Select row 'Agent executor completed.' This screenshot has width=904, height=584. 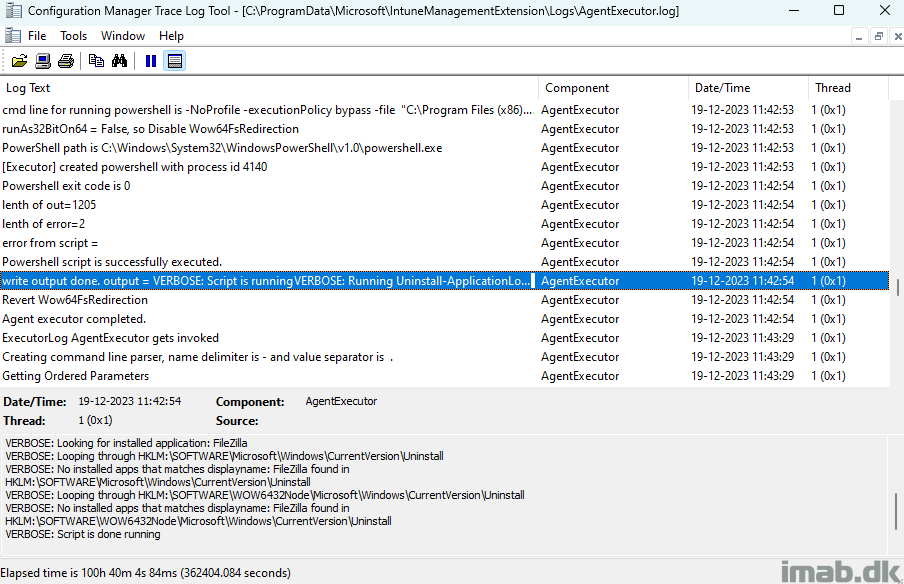click(444, 319)
